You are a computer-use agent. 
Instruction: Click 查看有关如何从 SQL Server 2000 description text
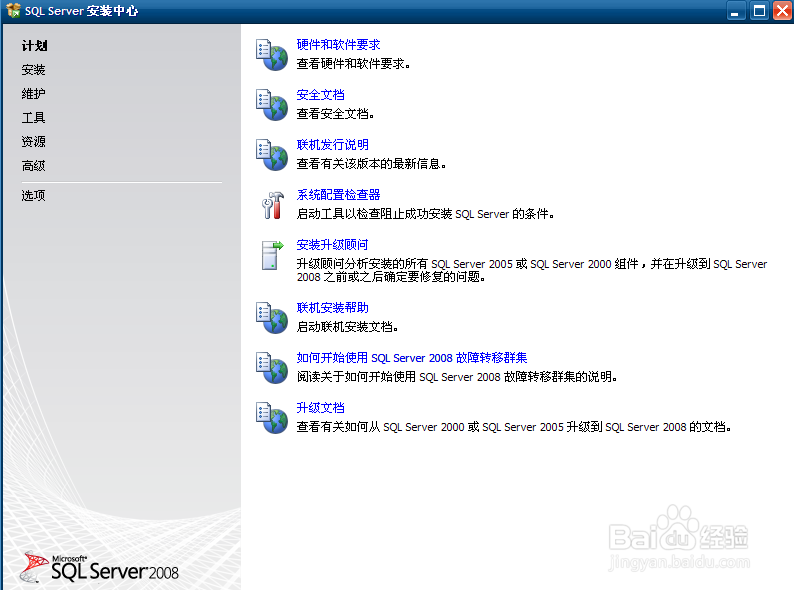click(514, 427)
